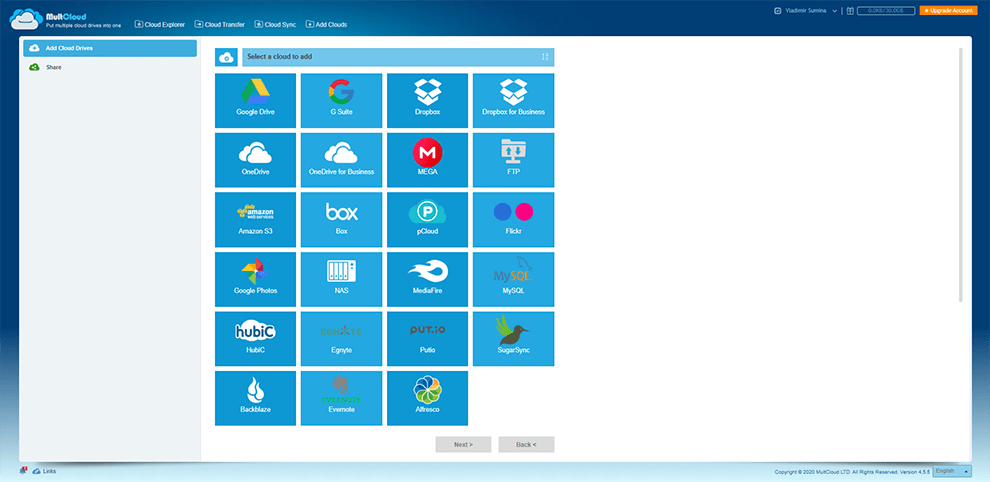
Task: Select the OneDrive cloud tile
Action: pos(255,160)
